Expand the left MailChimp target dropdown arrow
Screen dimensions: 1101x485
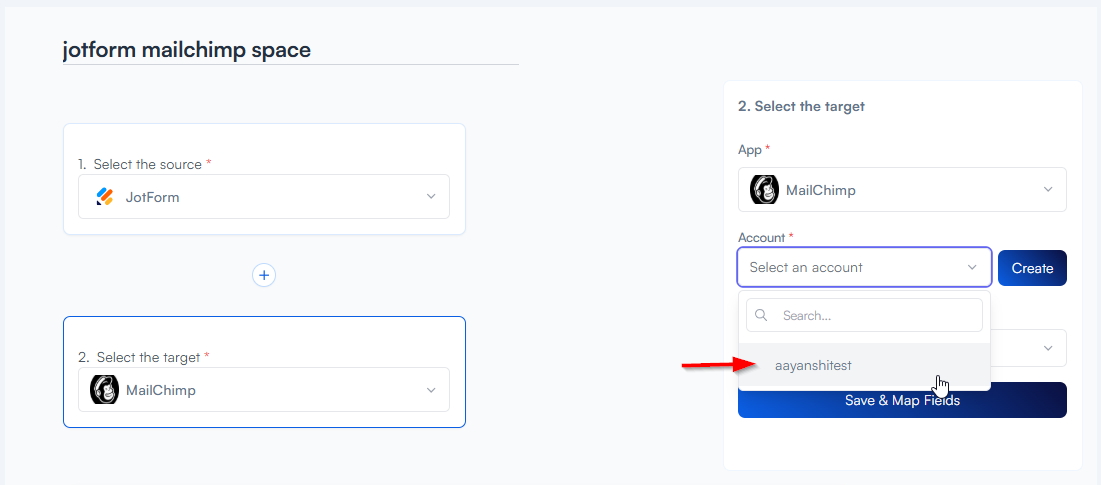pos(431,390)
